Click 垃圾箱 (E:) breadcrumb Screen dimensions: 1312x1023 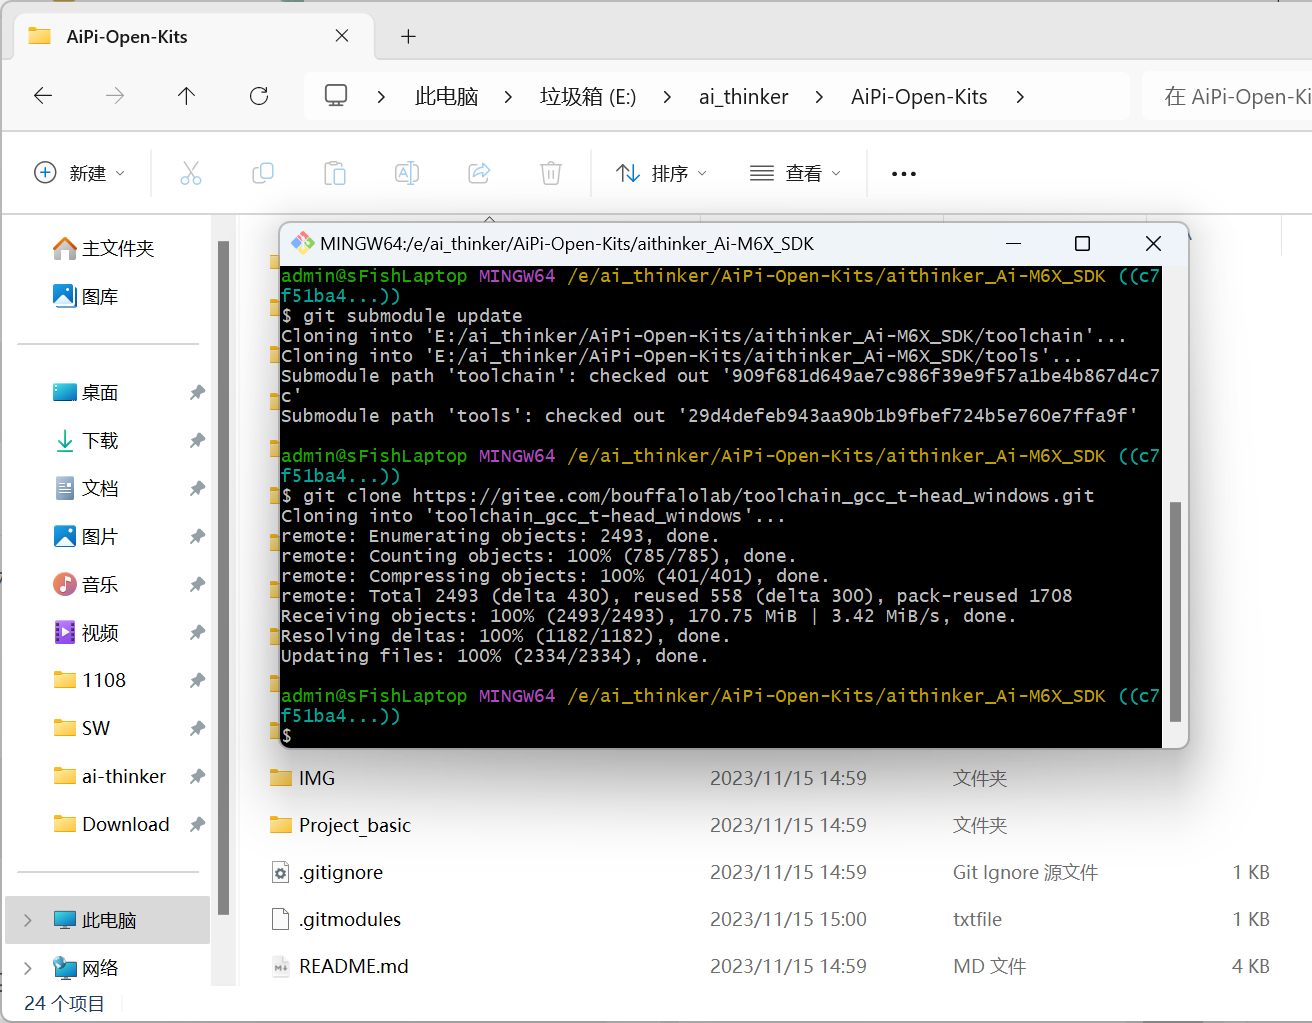pos(588,97)
